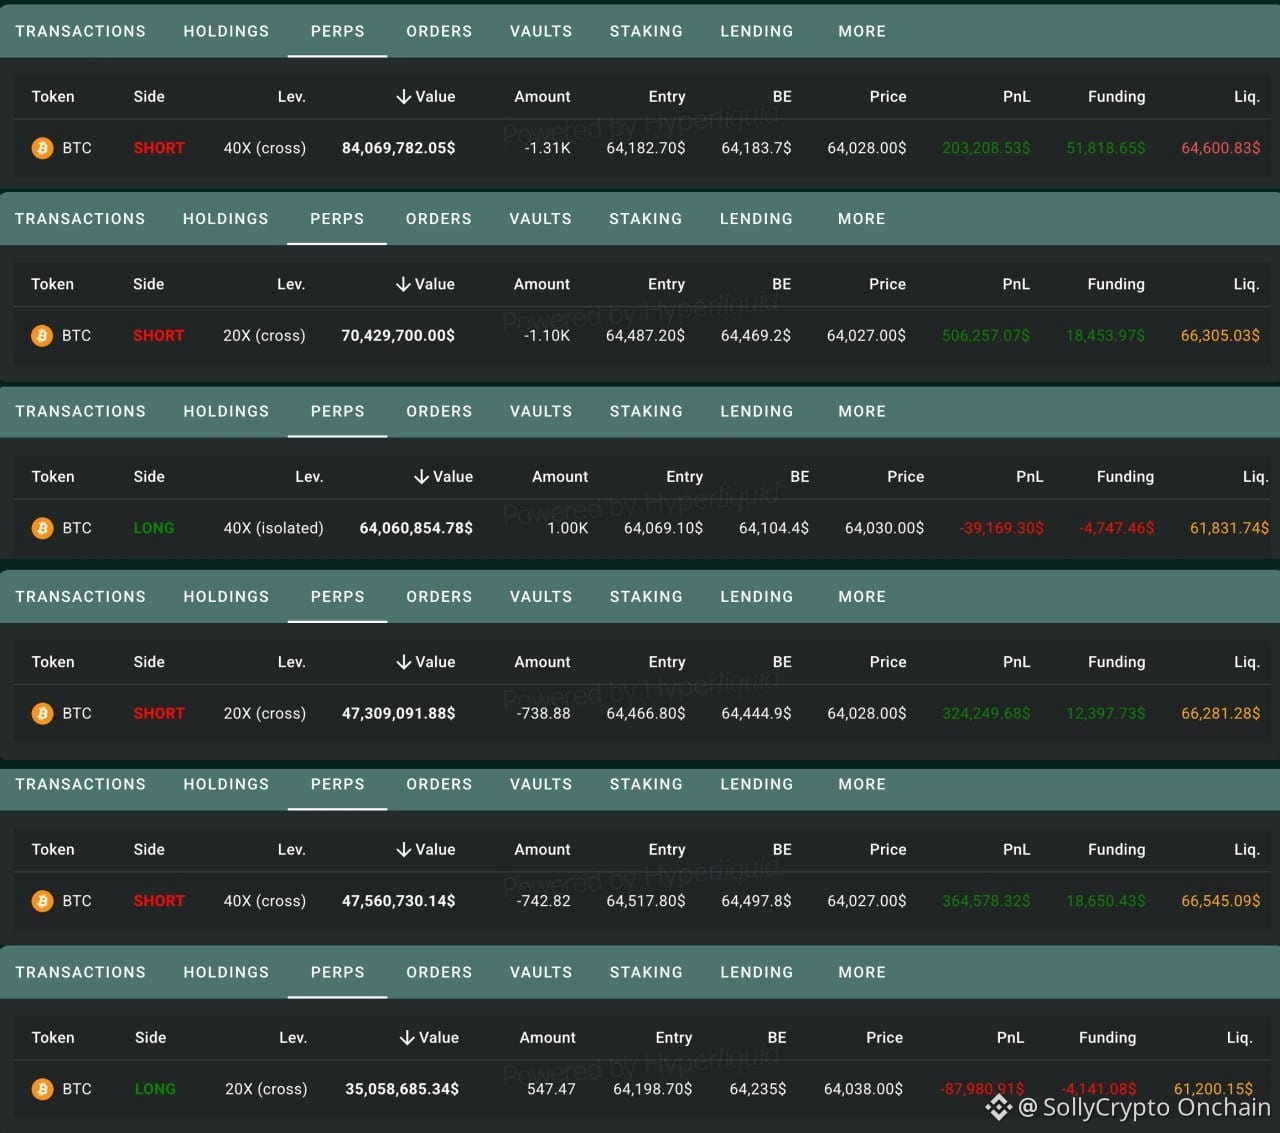Click the Value sort arrow above 64,060,854.78$
The height and width of the screenshot is (1133, 1280).
tap(421, 477)
